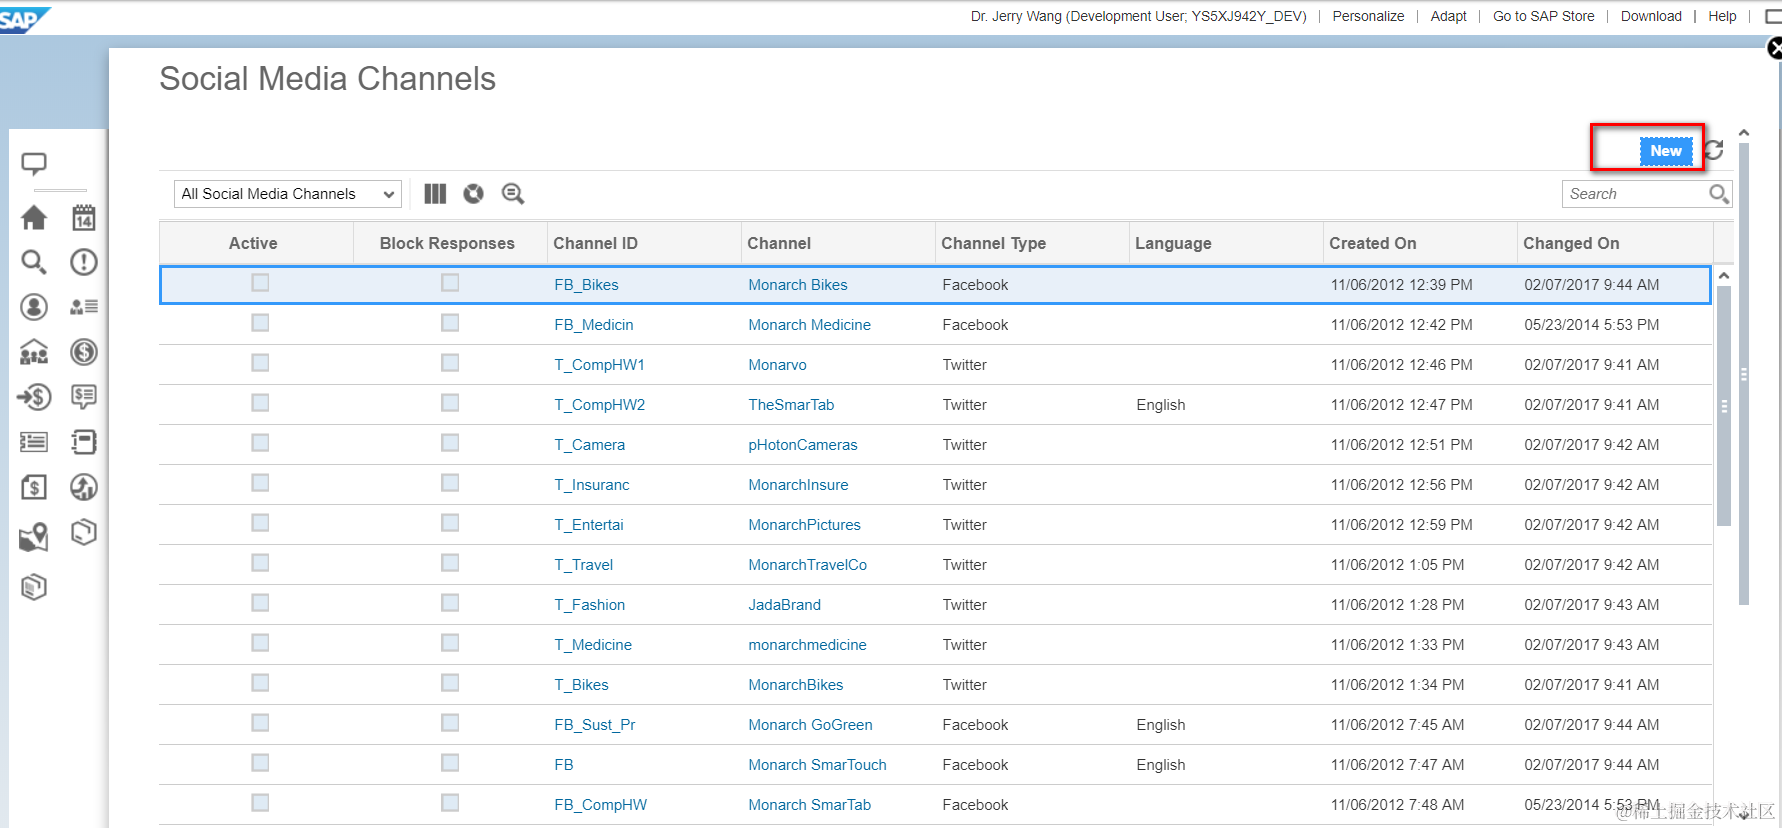Open the MonarchTravelCo channel link

click(x=808, y=565)
